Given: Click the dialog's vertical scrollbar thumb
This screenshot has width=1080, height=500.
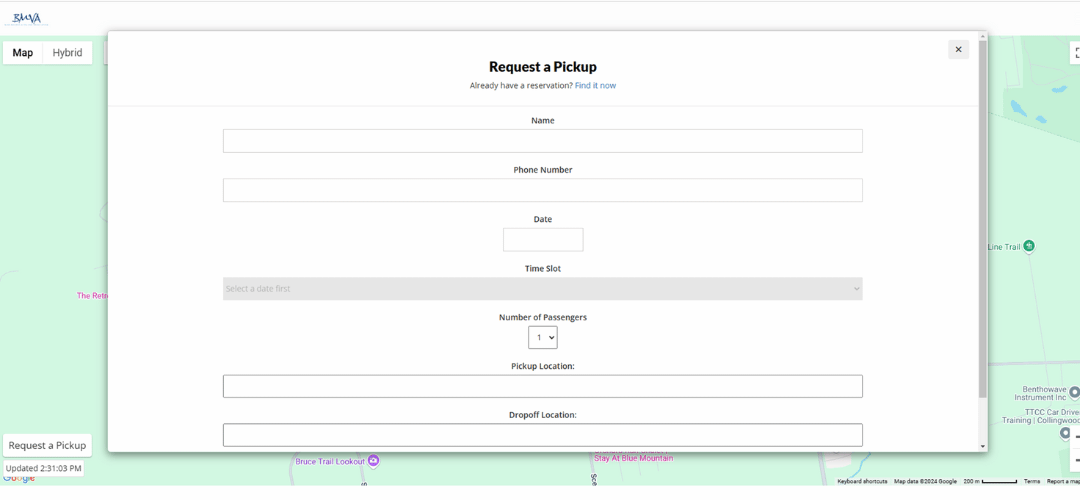Looking at the screenshot, I should [982, 220].
